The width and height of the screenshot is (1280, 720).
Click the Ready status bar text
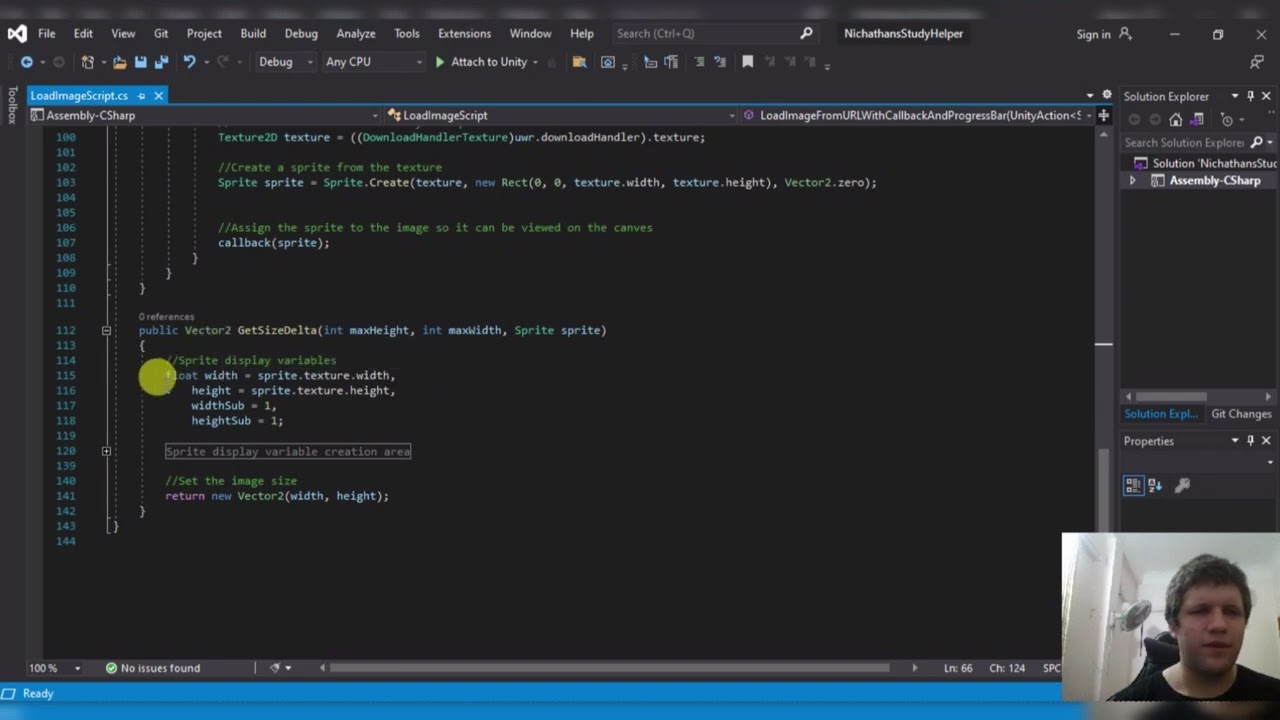coord(38,693)
